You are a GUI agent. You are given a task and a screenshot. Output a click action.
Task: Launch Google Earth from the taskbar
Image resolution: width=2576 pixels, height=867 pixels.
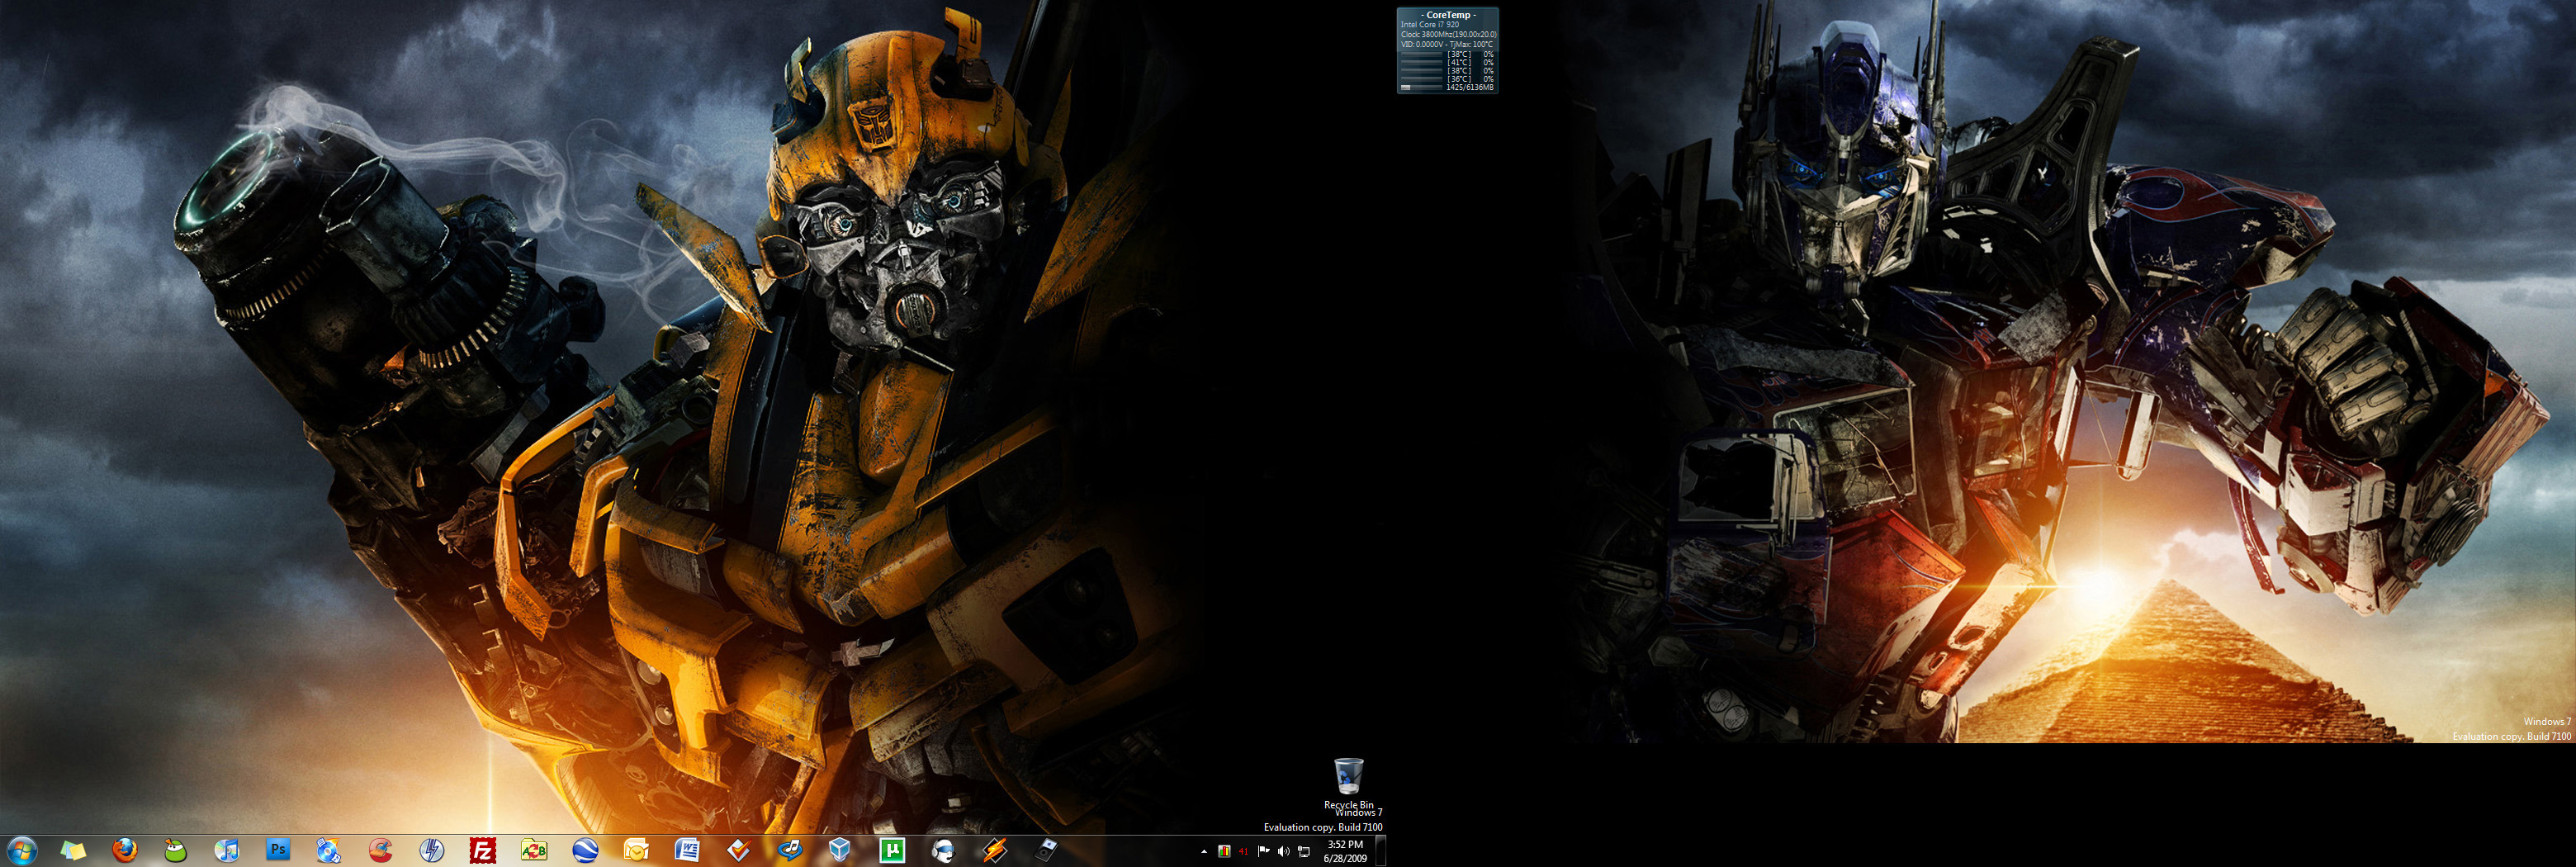click(585, 851)
